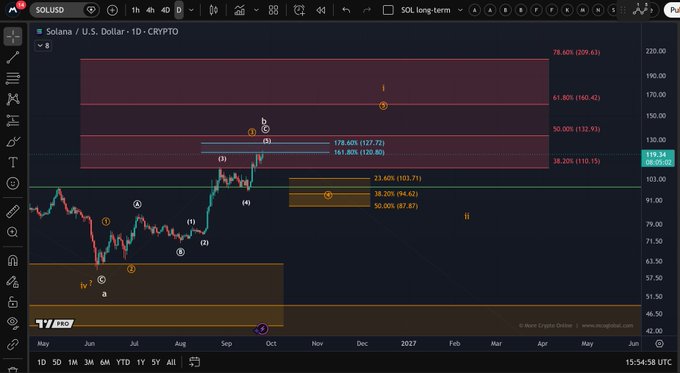Set date range to 1D
Image resolution: width=680 pixels, height=373 pixels.
(x=42, y=362)
